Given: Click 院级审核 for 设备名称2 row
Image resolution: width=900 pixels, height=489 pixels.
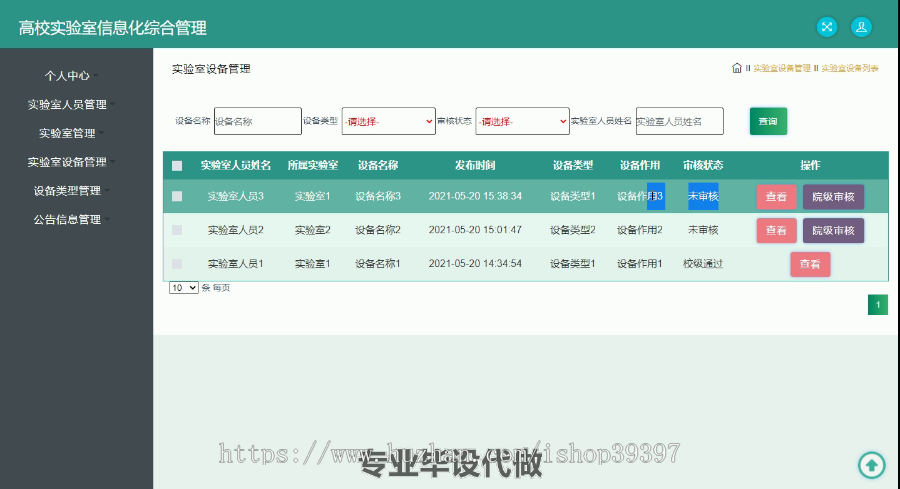Looking at the screenshot, I should click(833, 231).
